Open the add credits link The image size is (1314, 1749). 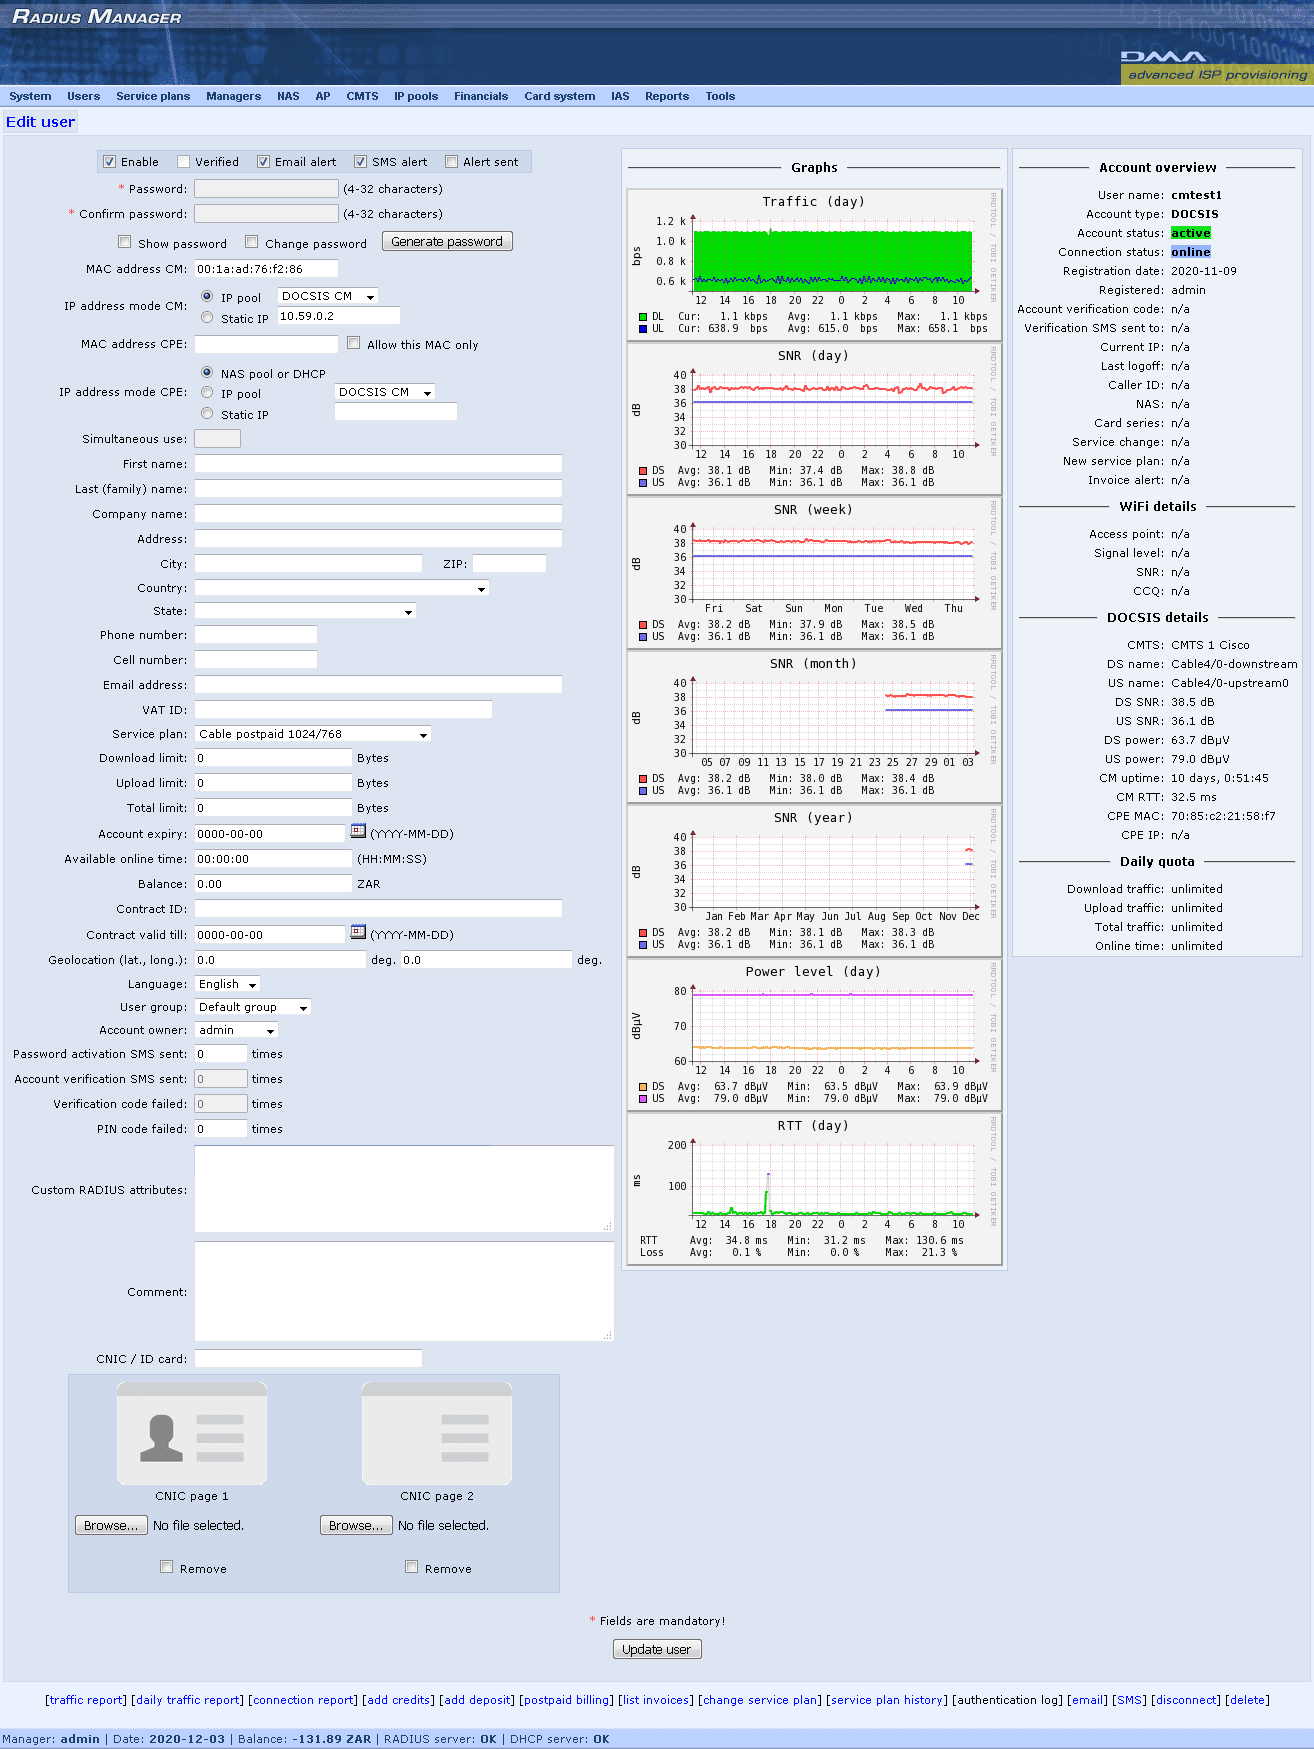[398, 1700]
